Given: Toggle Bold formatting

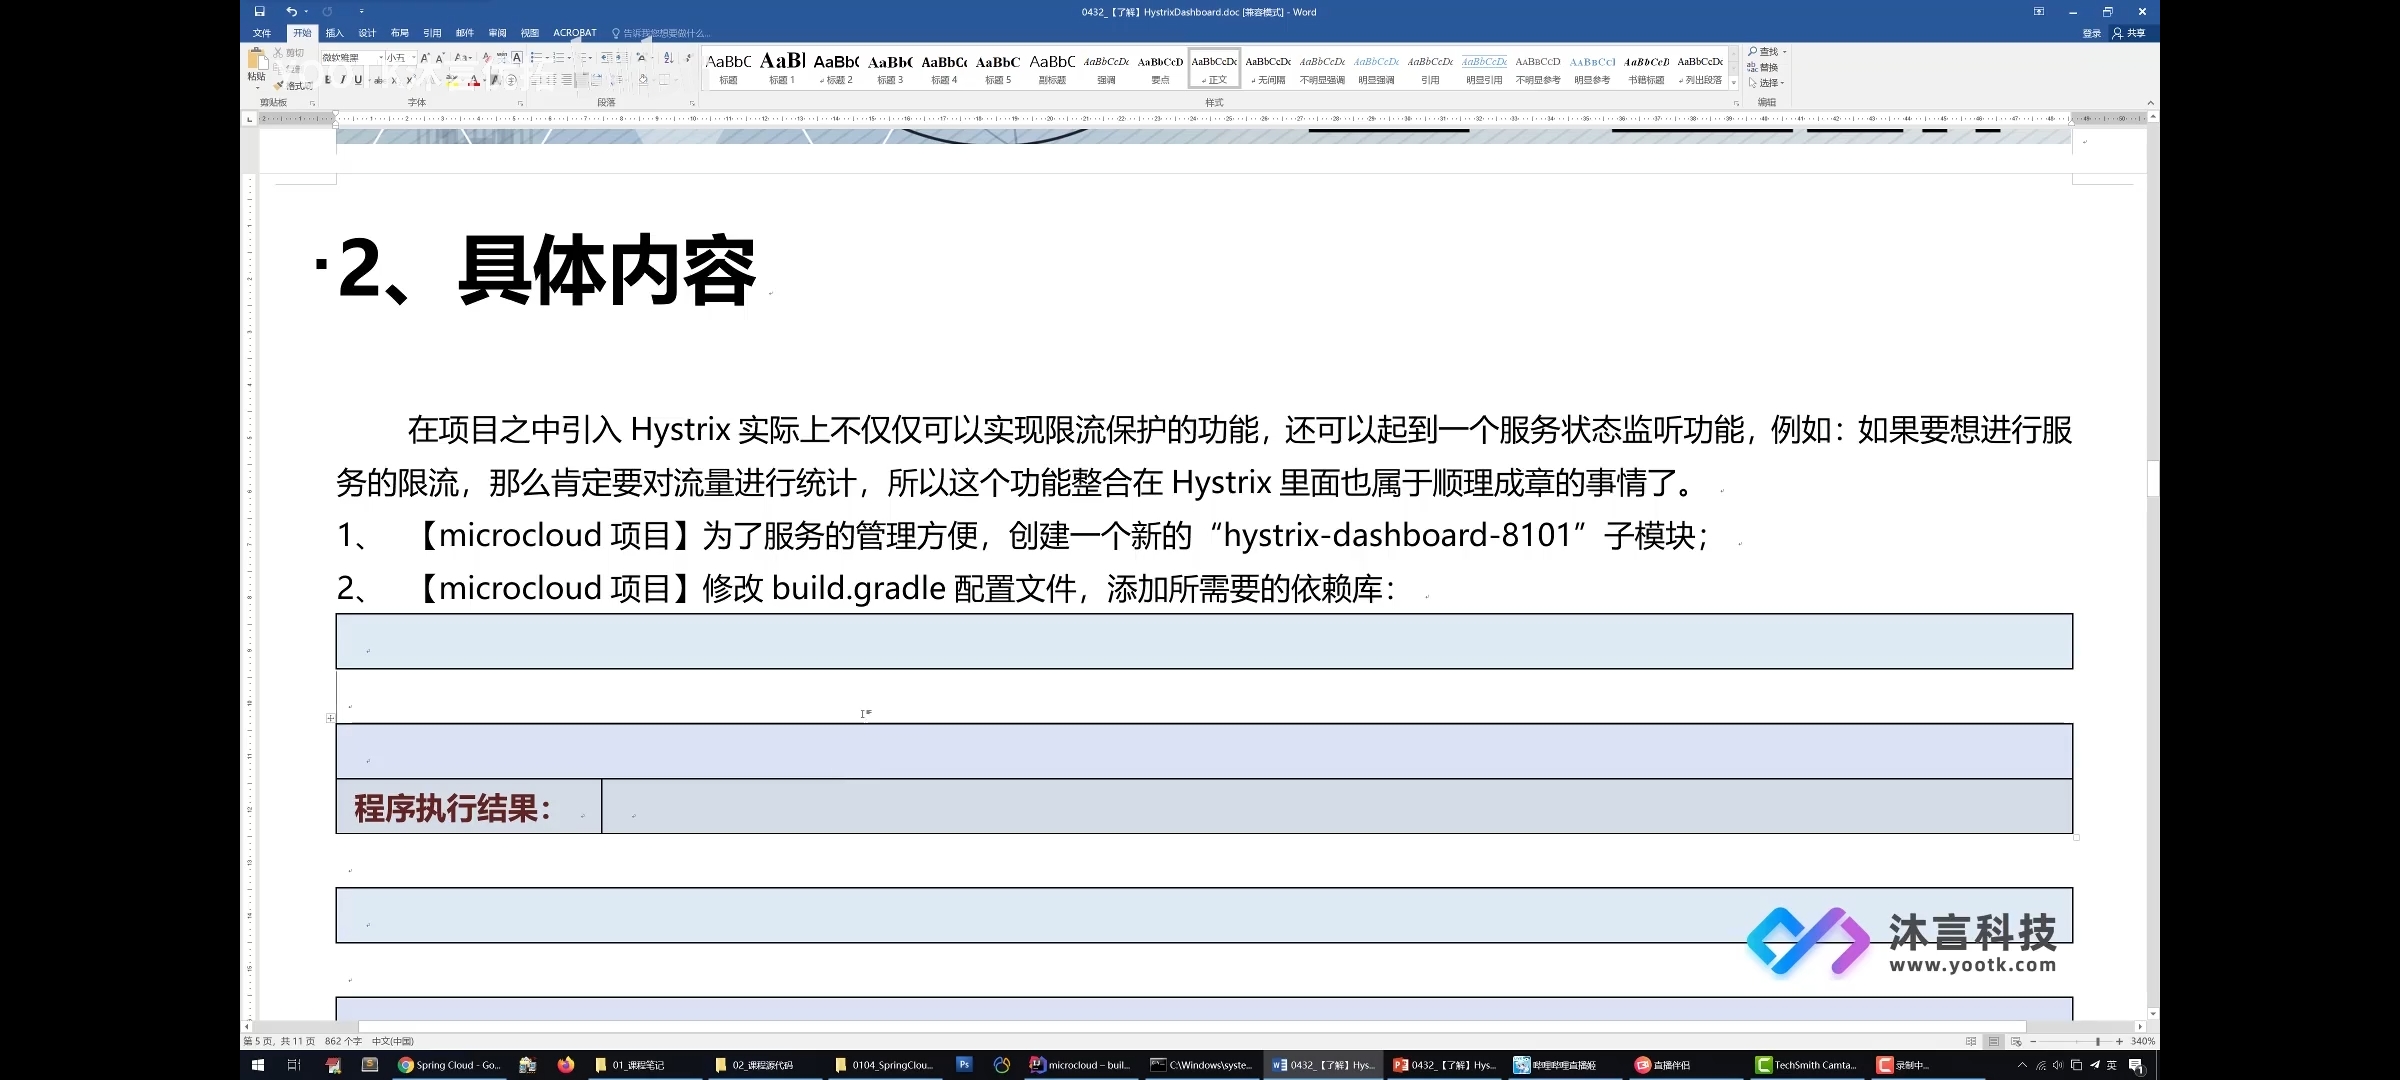Looking at the screenshot, I should click(328, 80).
